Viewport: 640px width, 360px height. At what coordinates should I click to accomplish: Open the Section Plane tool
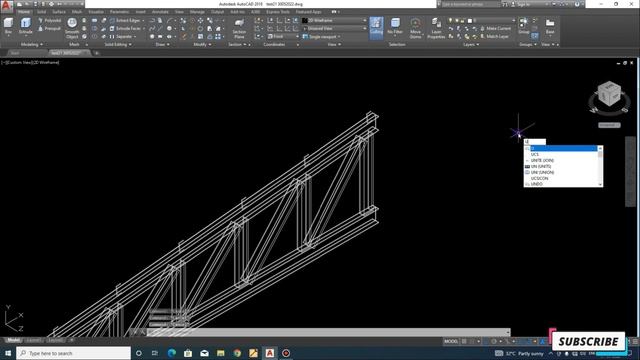[239, 28]
